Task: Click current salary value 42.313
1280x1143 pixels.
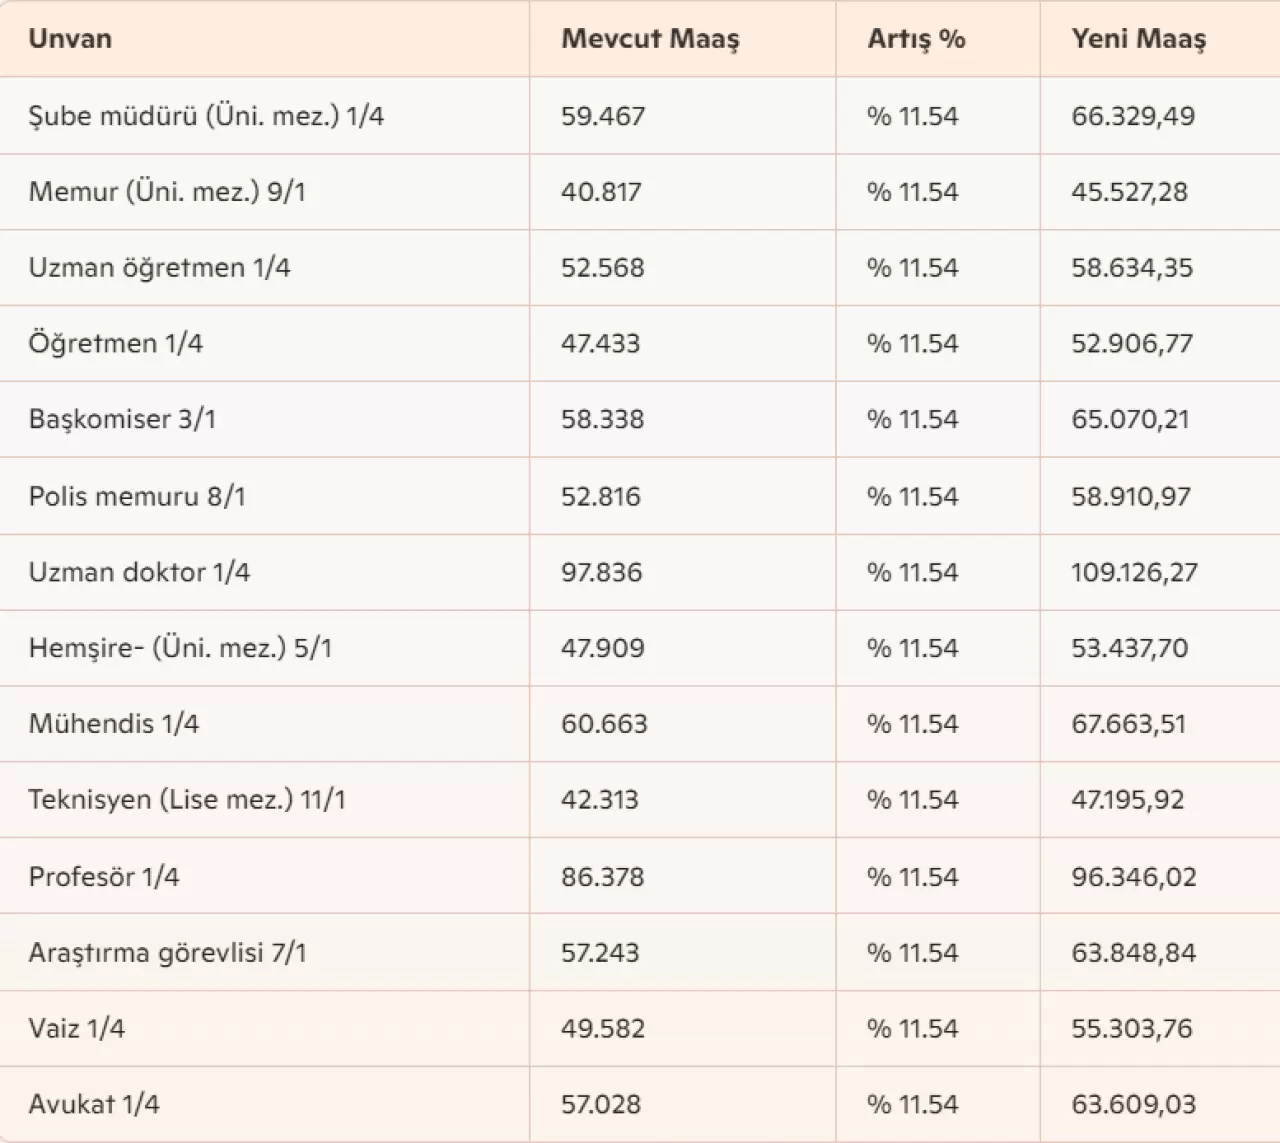Action: pos(600,800)
